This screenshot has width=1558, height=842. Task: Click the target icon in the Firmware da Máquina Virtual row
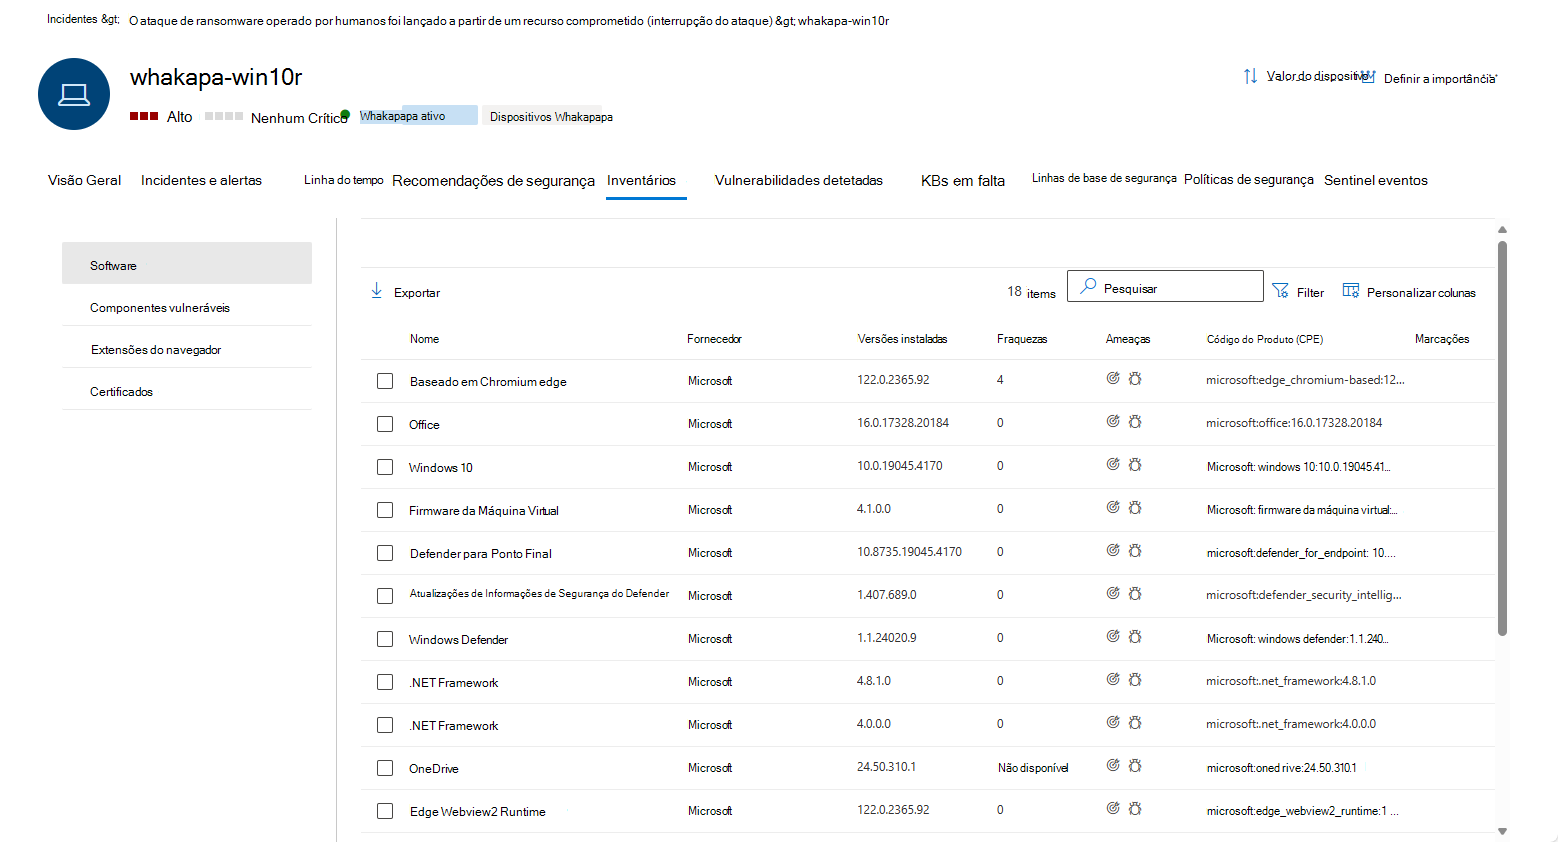[1113, 508]
